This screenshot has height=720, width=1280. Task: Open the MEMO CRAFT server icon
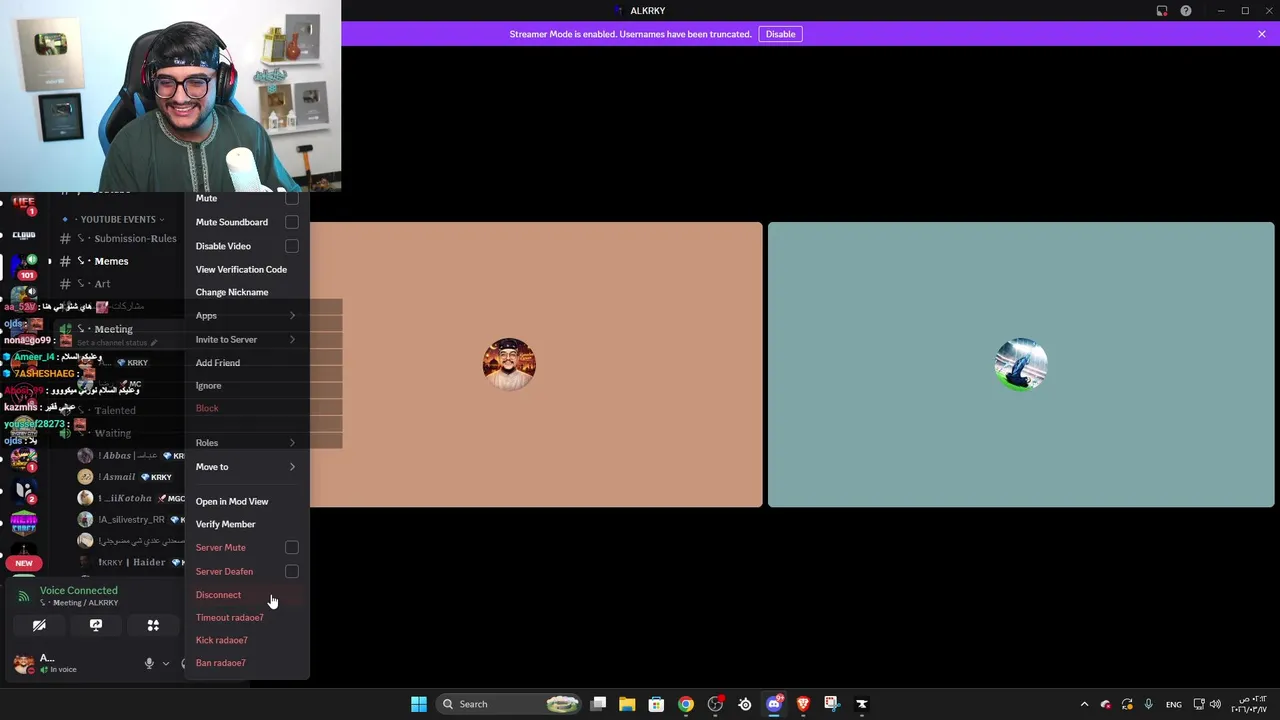click(x=24, y=524)
